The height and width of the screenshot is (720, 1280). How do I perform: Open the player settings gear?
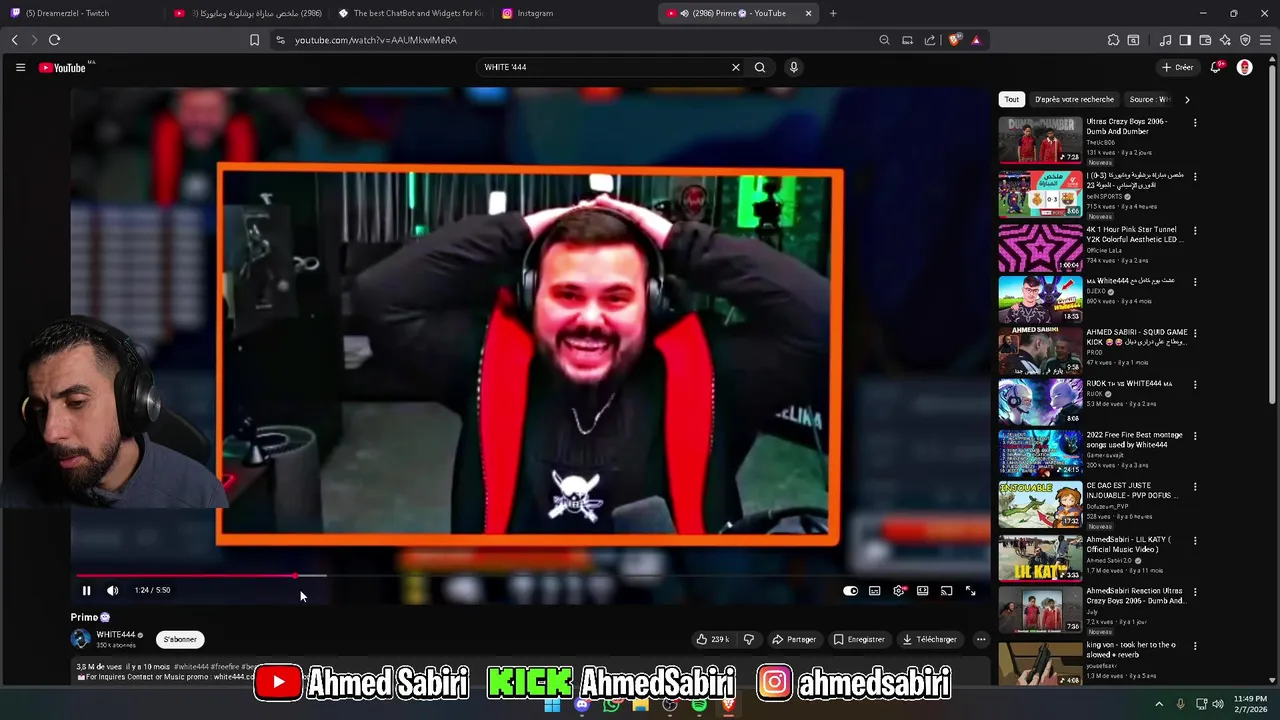click(899, 591)
